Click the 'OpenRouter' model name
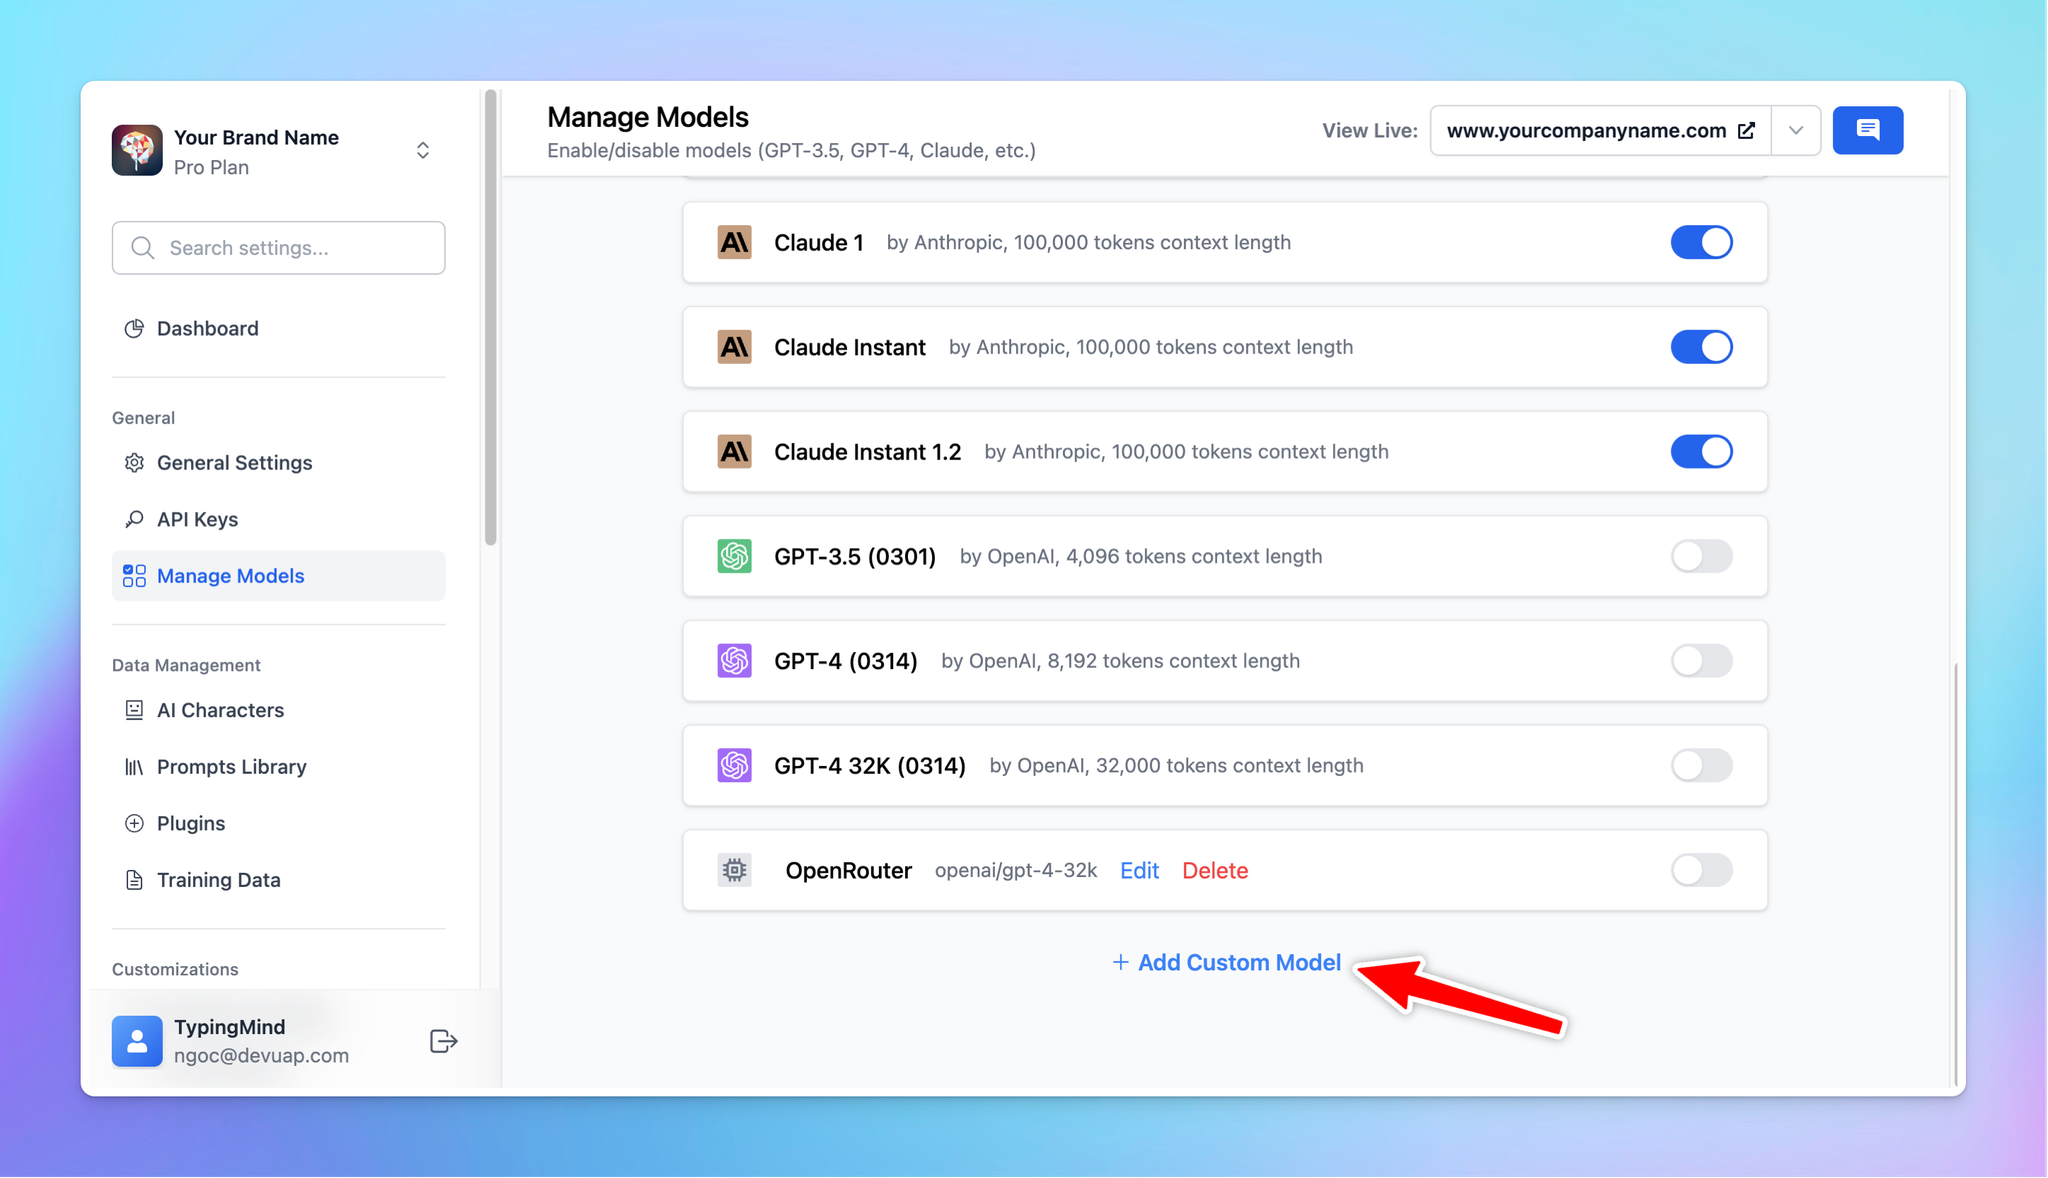The height and width of the screenshot is (1178, 2048). (849, 871)
